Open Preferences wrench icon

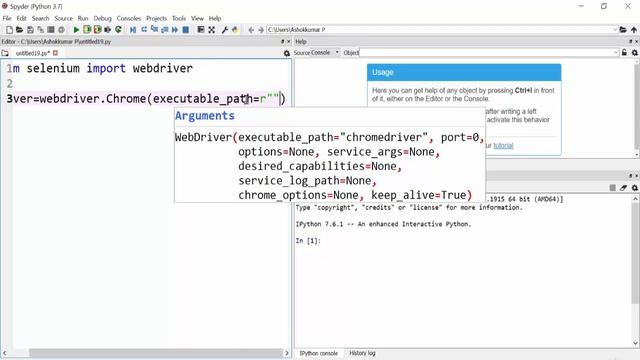point(224,30)
